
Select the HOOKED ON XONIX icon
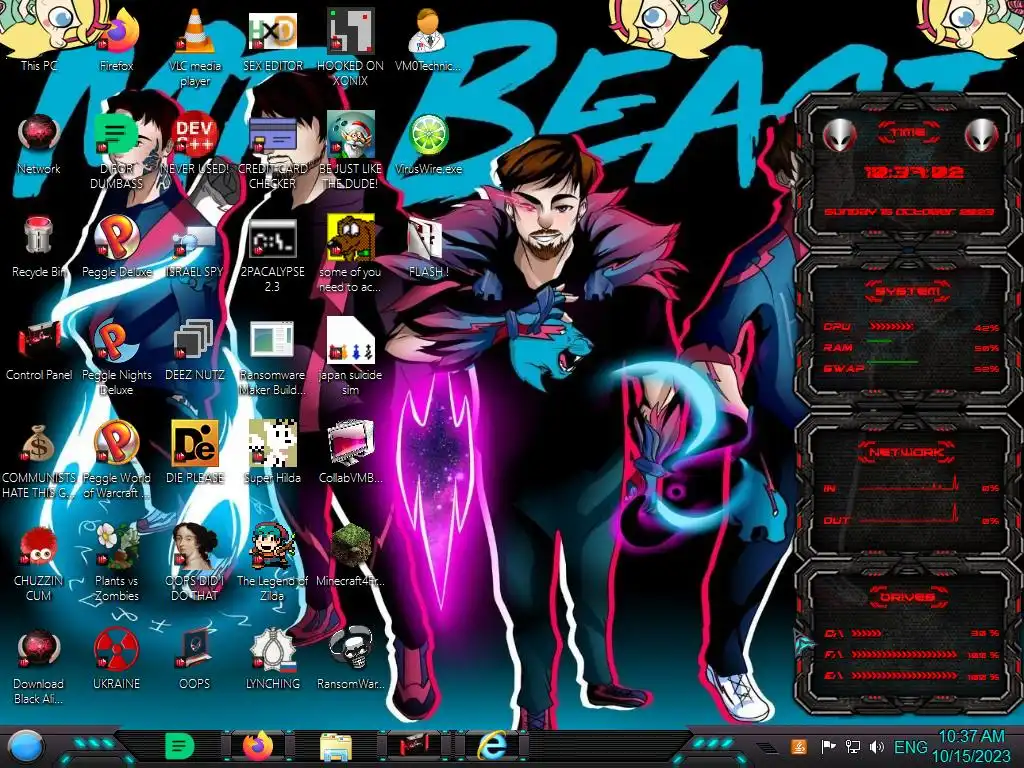[350, 48]
